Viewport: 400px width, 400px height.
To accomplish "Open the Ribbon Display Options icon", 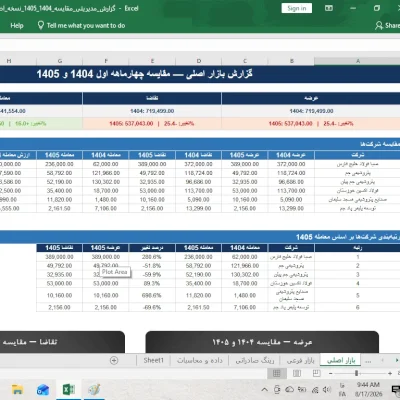I will point(329,8).
